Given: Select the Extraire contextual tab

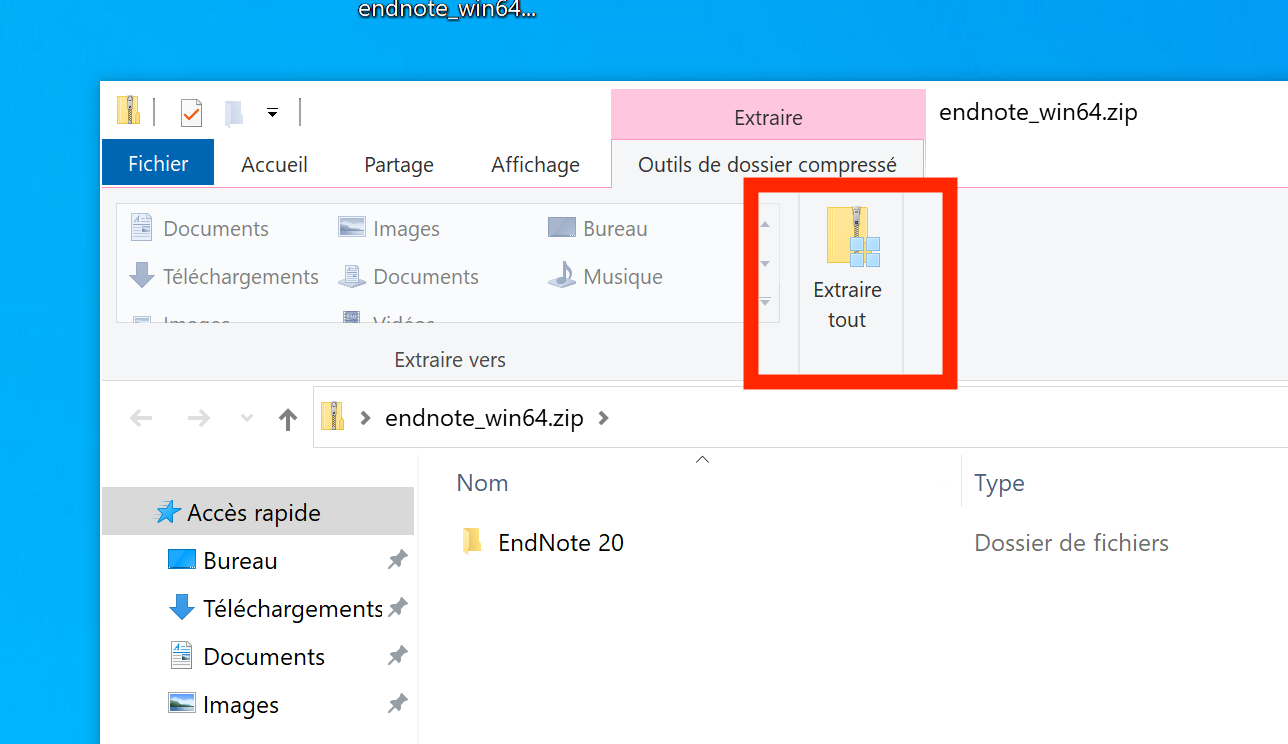Looking at the screenshot, I should [767, 117].
